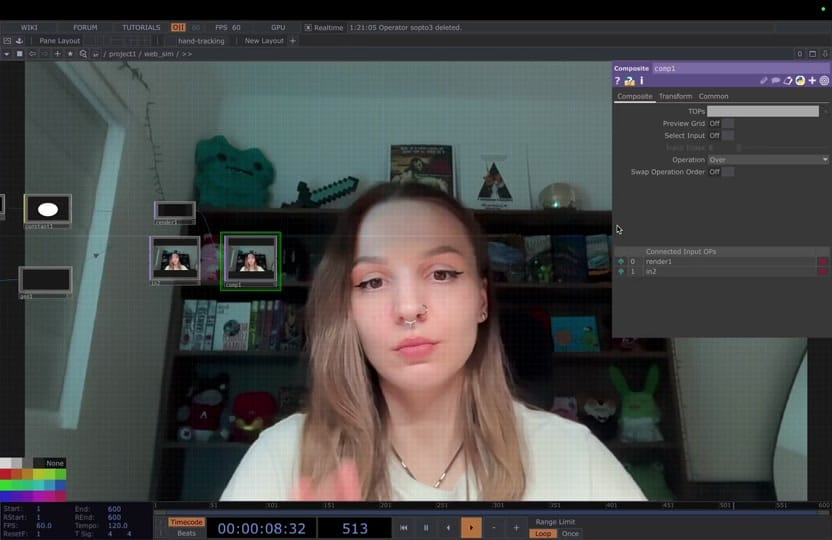Go back with the left arrow network icon
The image size is (832, 540).
(32, 54)
